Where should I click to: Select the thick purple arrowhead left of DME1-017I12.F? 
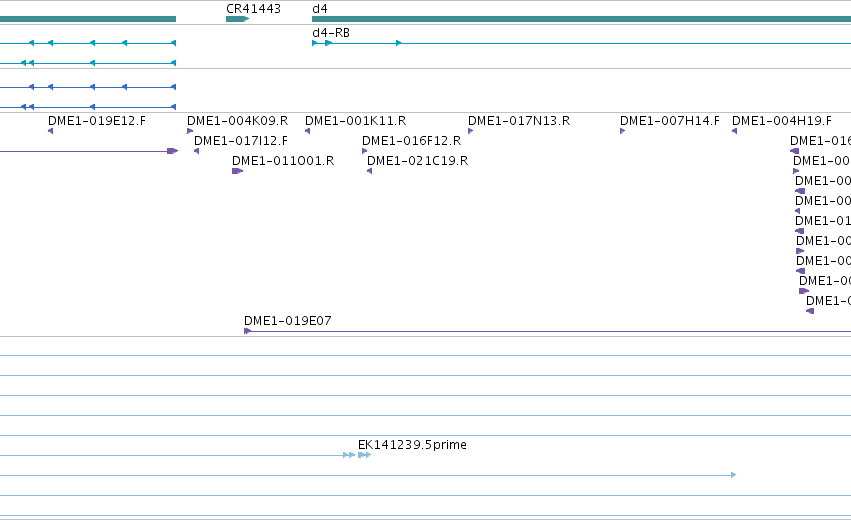coord(173,151)
